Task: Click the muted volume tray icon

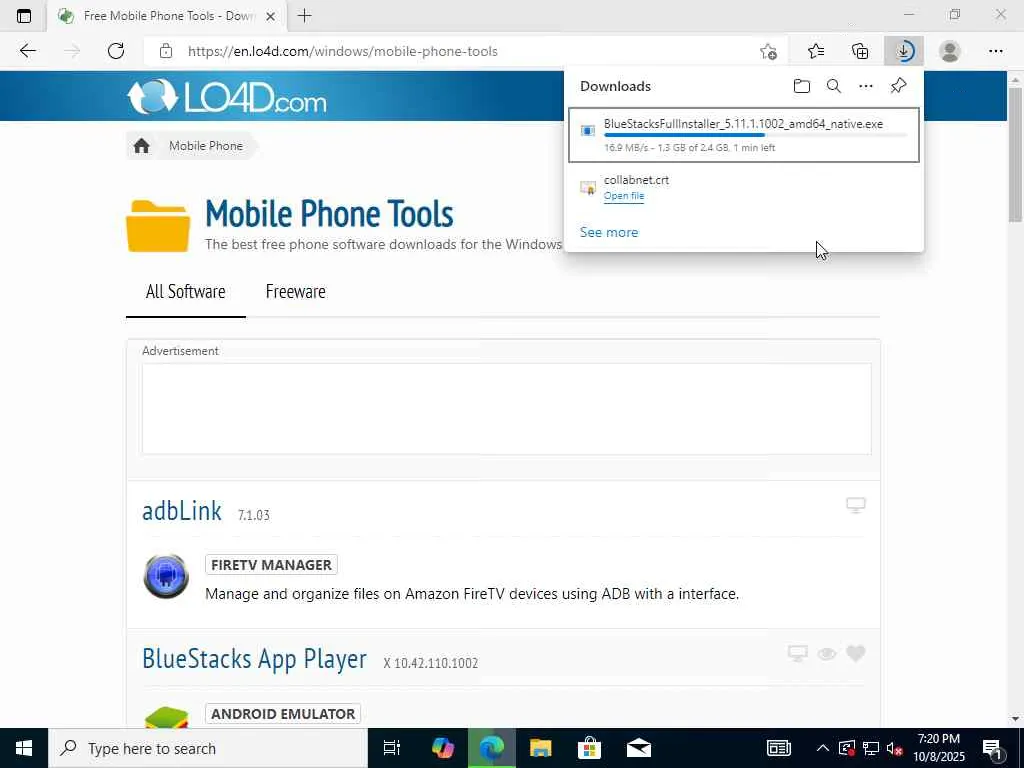Action: pyautogui.click(x=895, y=748)
